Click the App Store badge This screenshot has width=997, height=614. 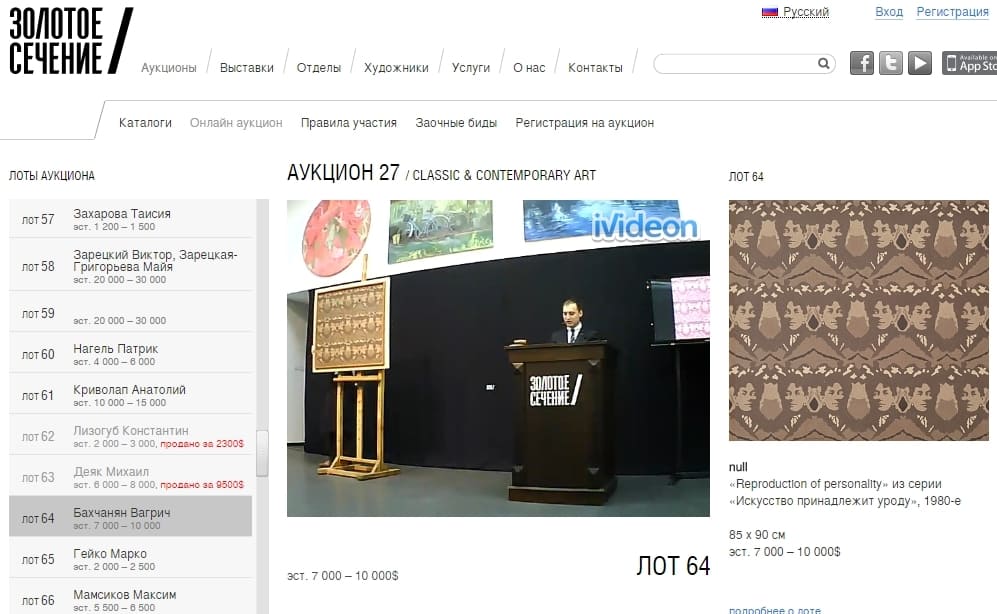point(969,63)
